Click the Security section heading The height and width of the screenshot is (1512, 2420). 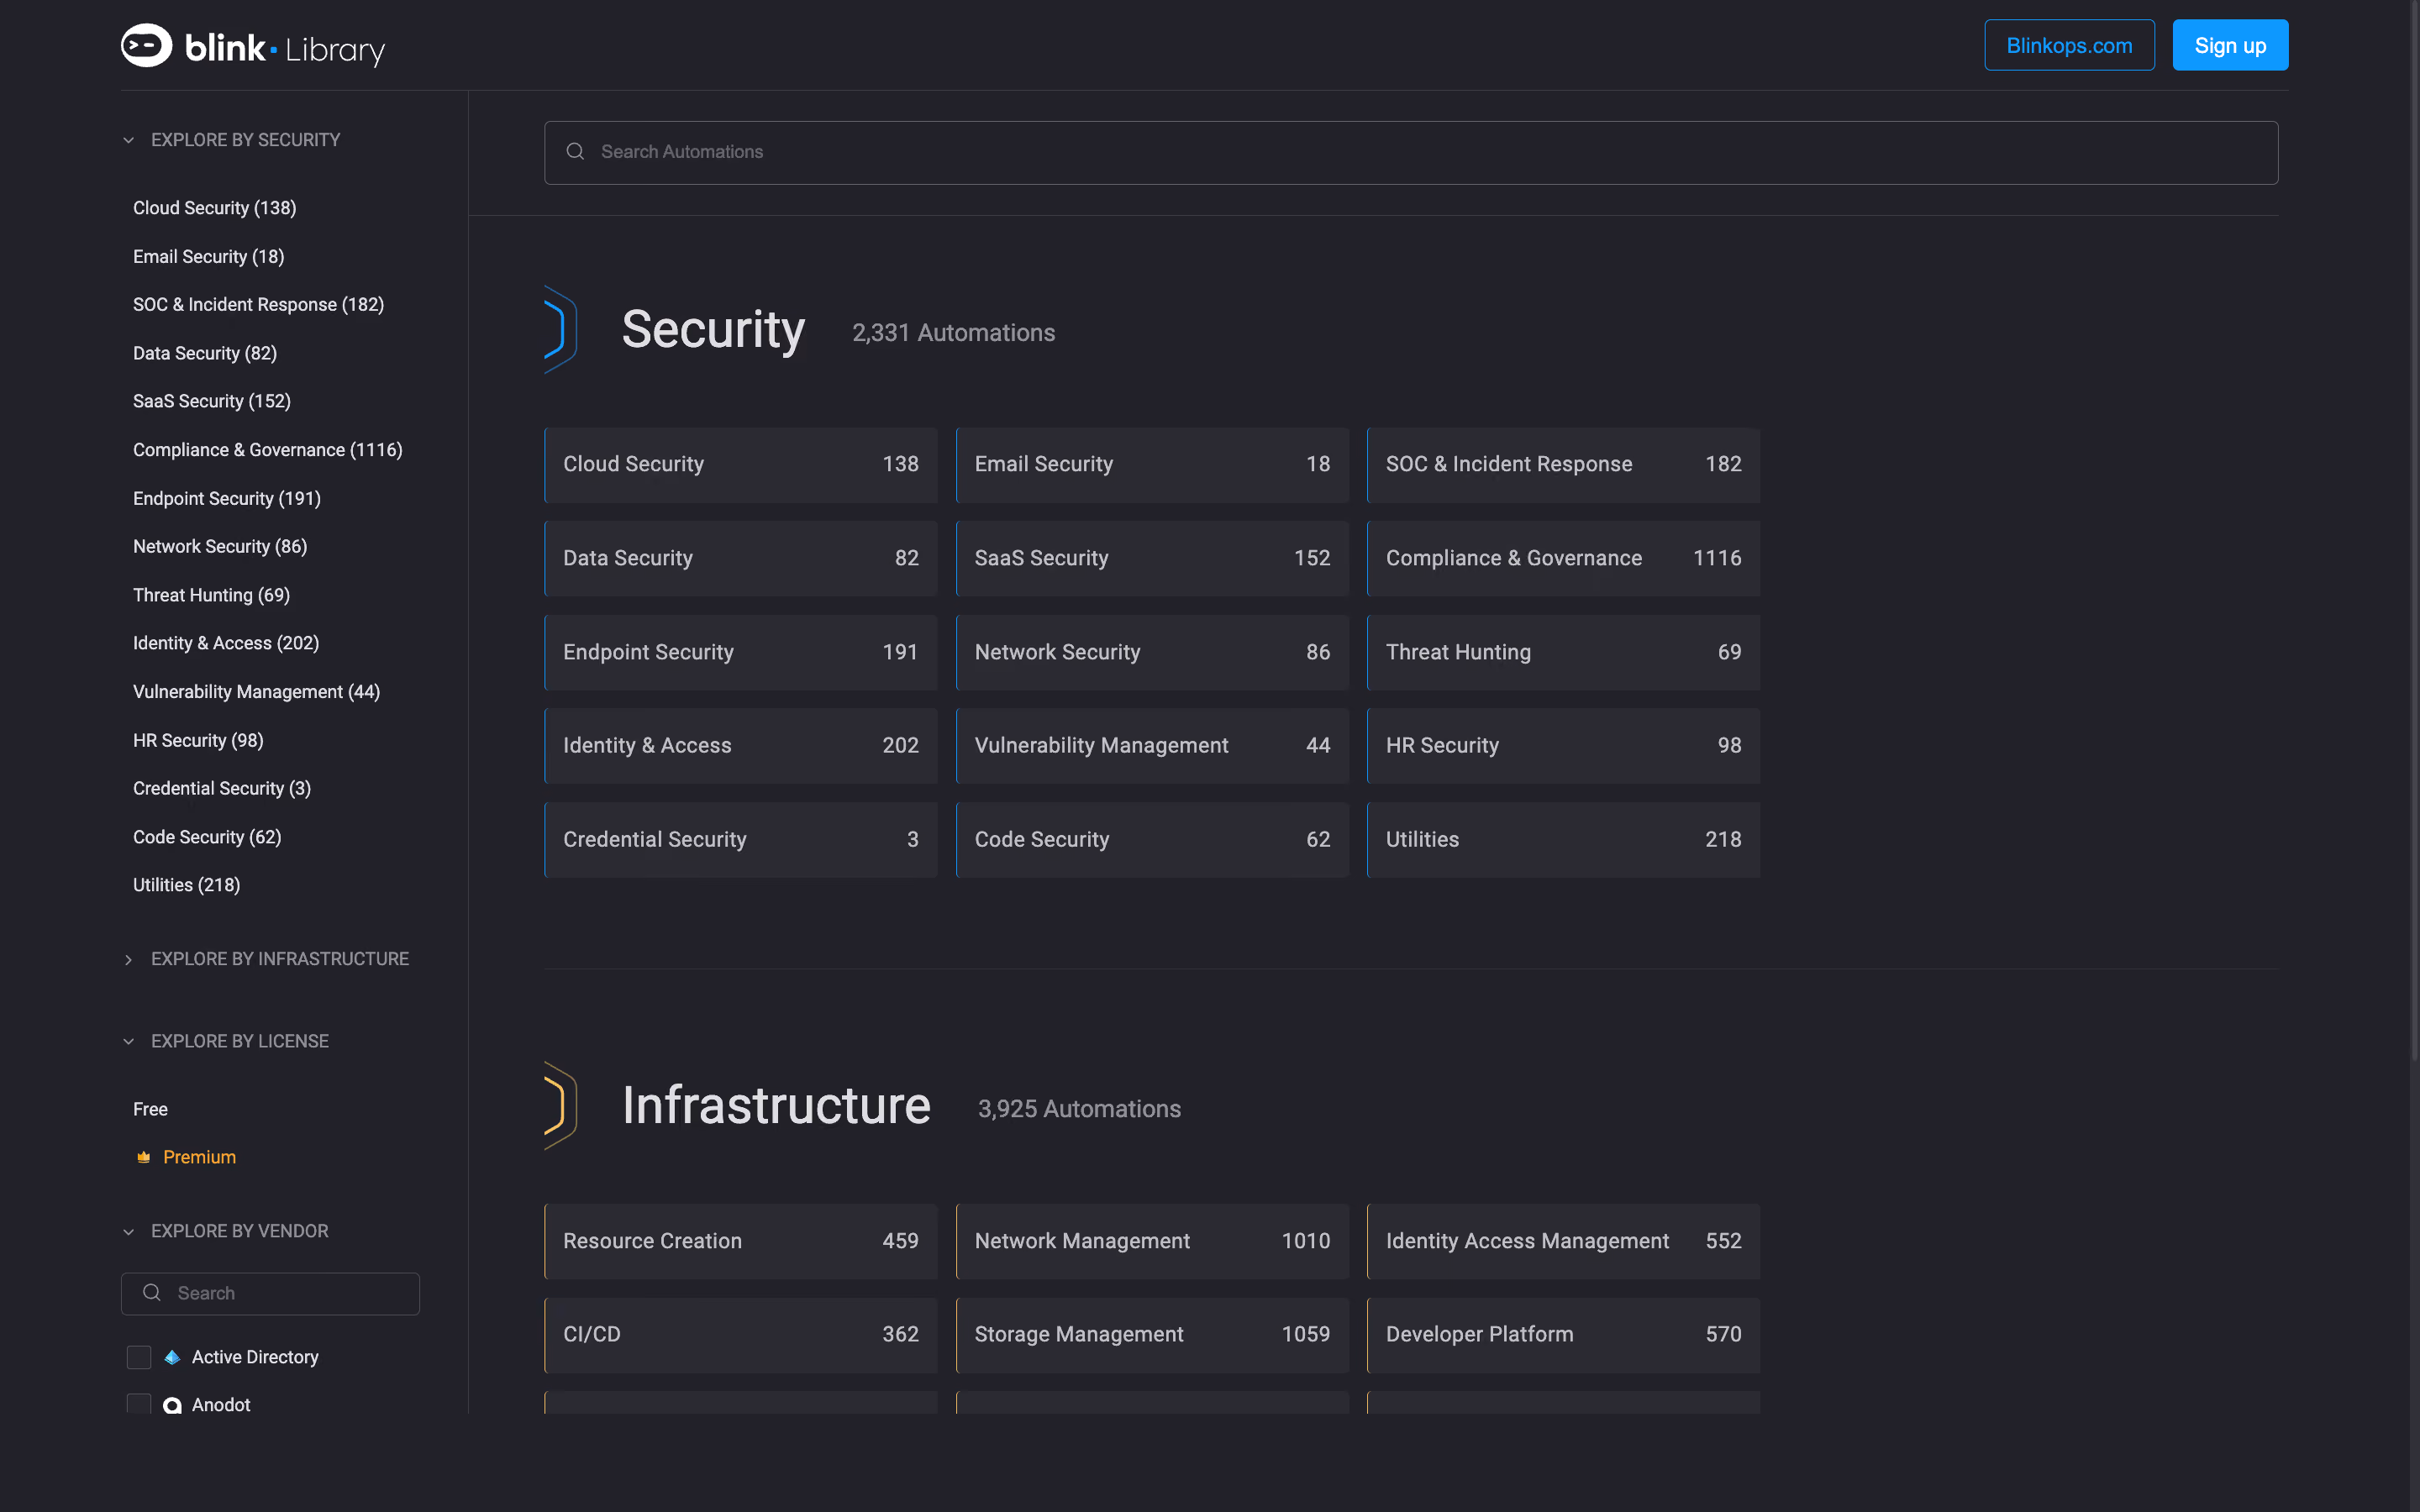coord(713,330)
